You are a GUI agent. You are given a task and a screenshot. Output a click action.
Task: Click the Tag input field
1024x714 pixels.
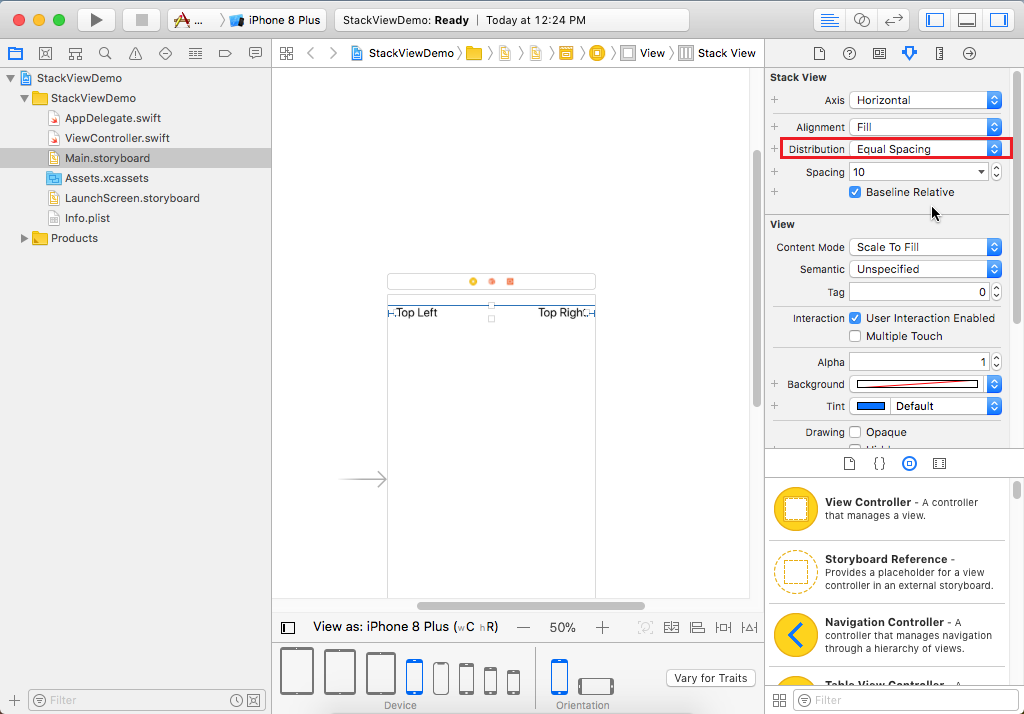coord(919,292)
